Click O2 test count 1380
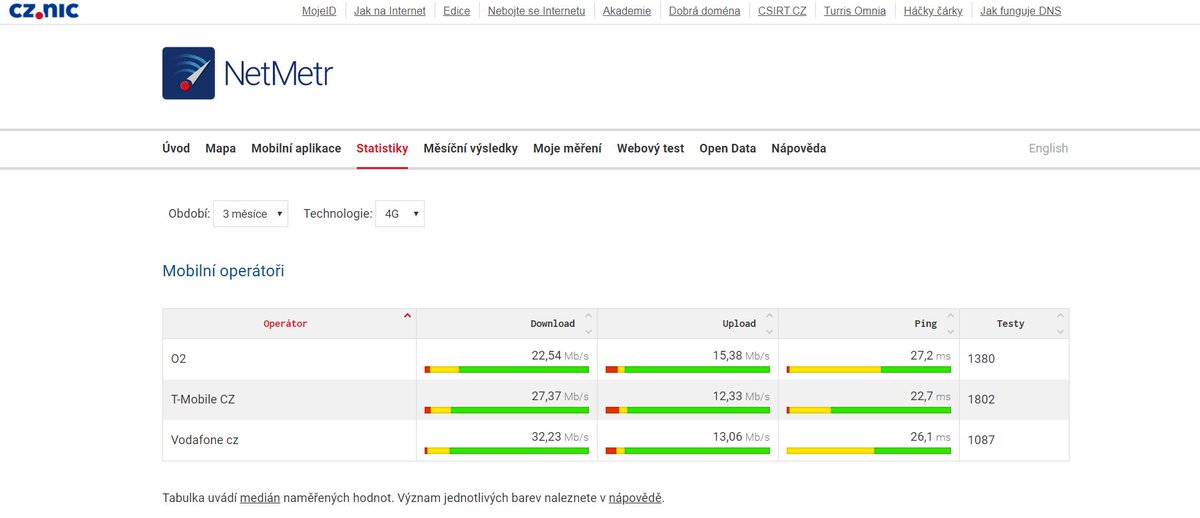 click(981, 359)
